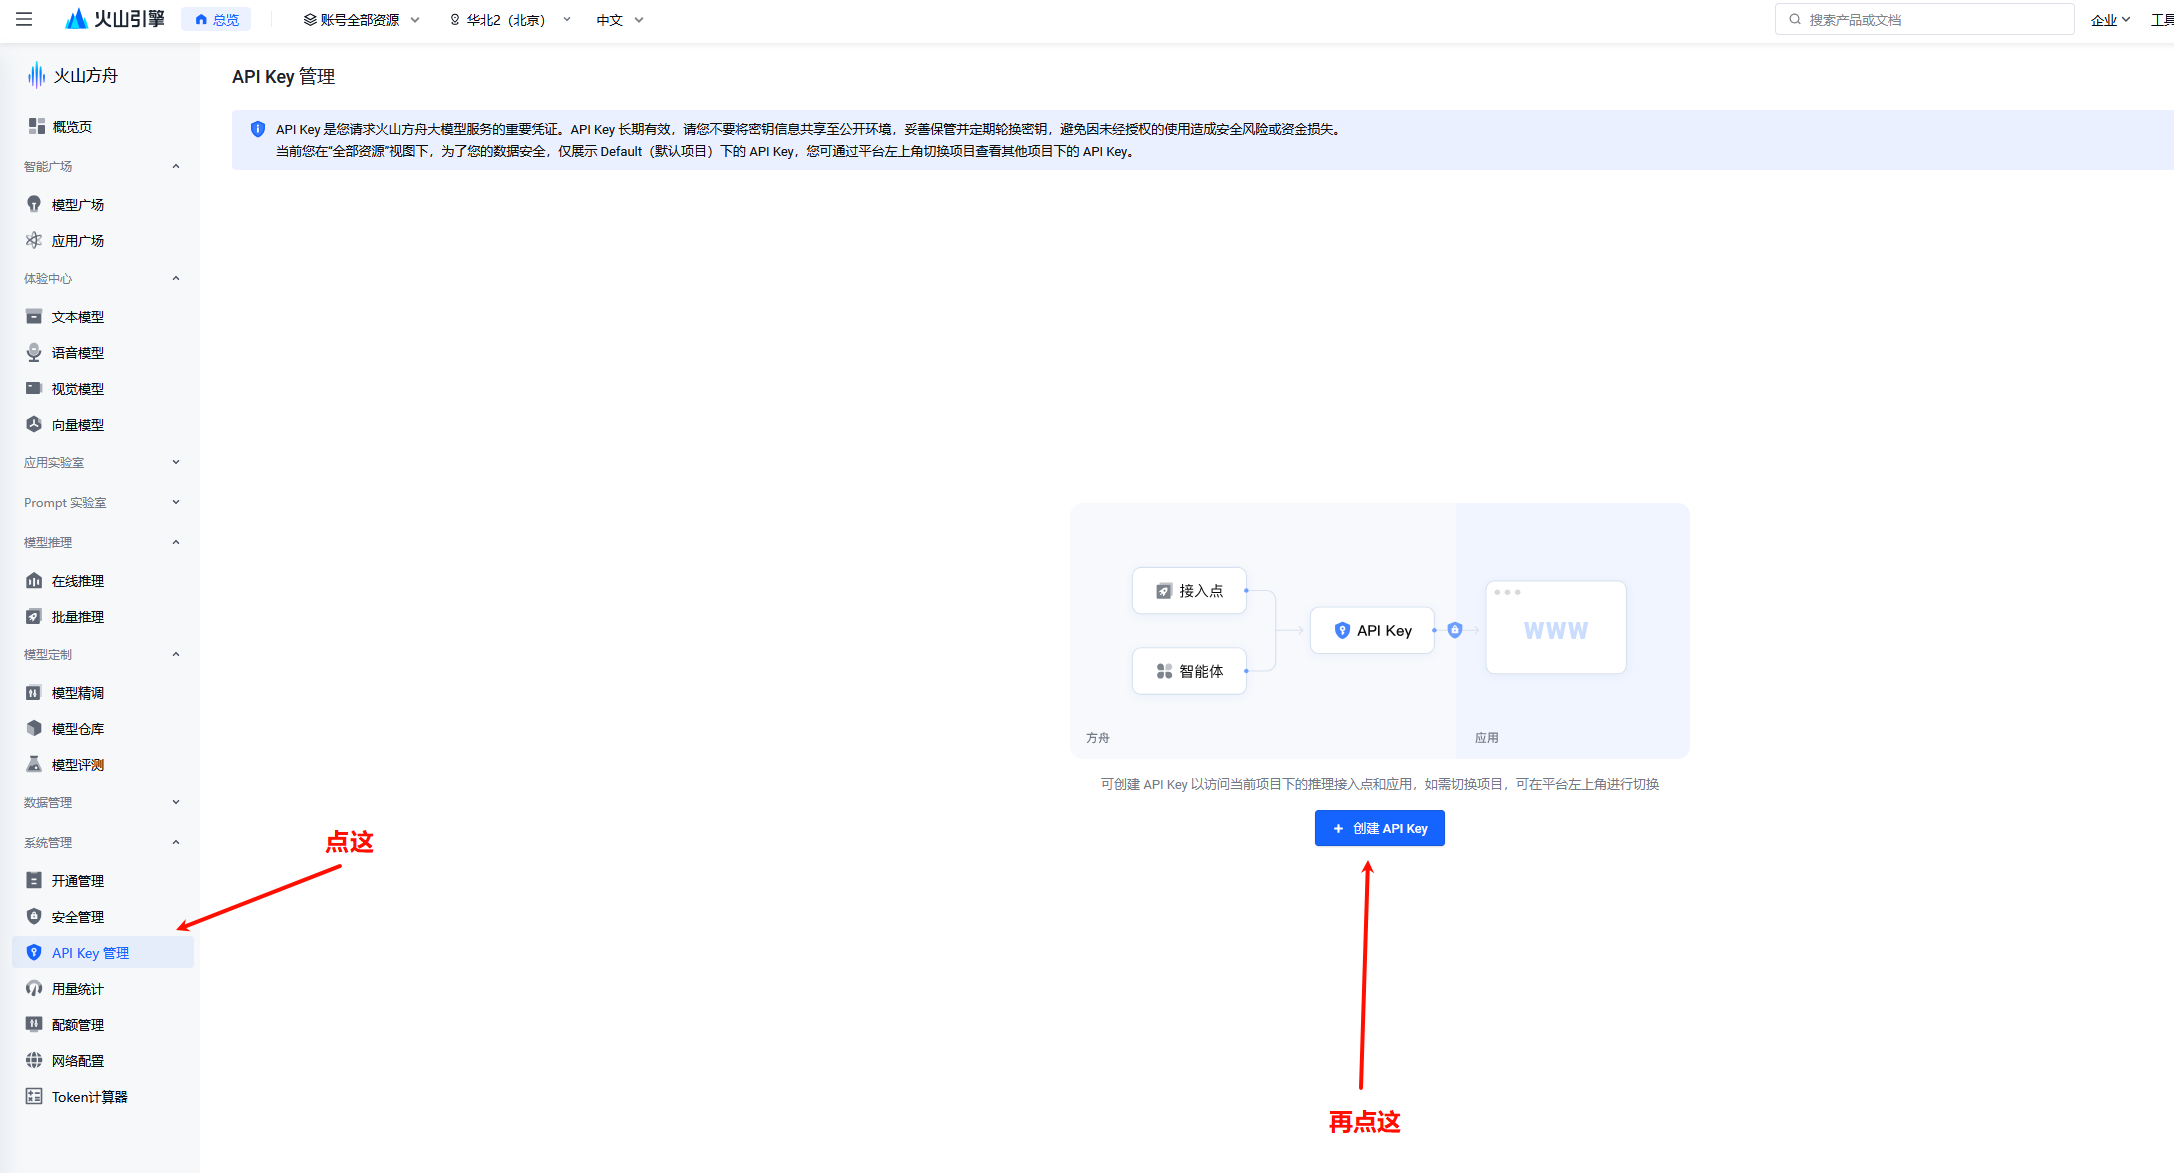Click the 网络配置 globe icon
The height and width of the screenshot is (1173, 2174).
(34, 1060)
